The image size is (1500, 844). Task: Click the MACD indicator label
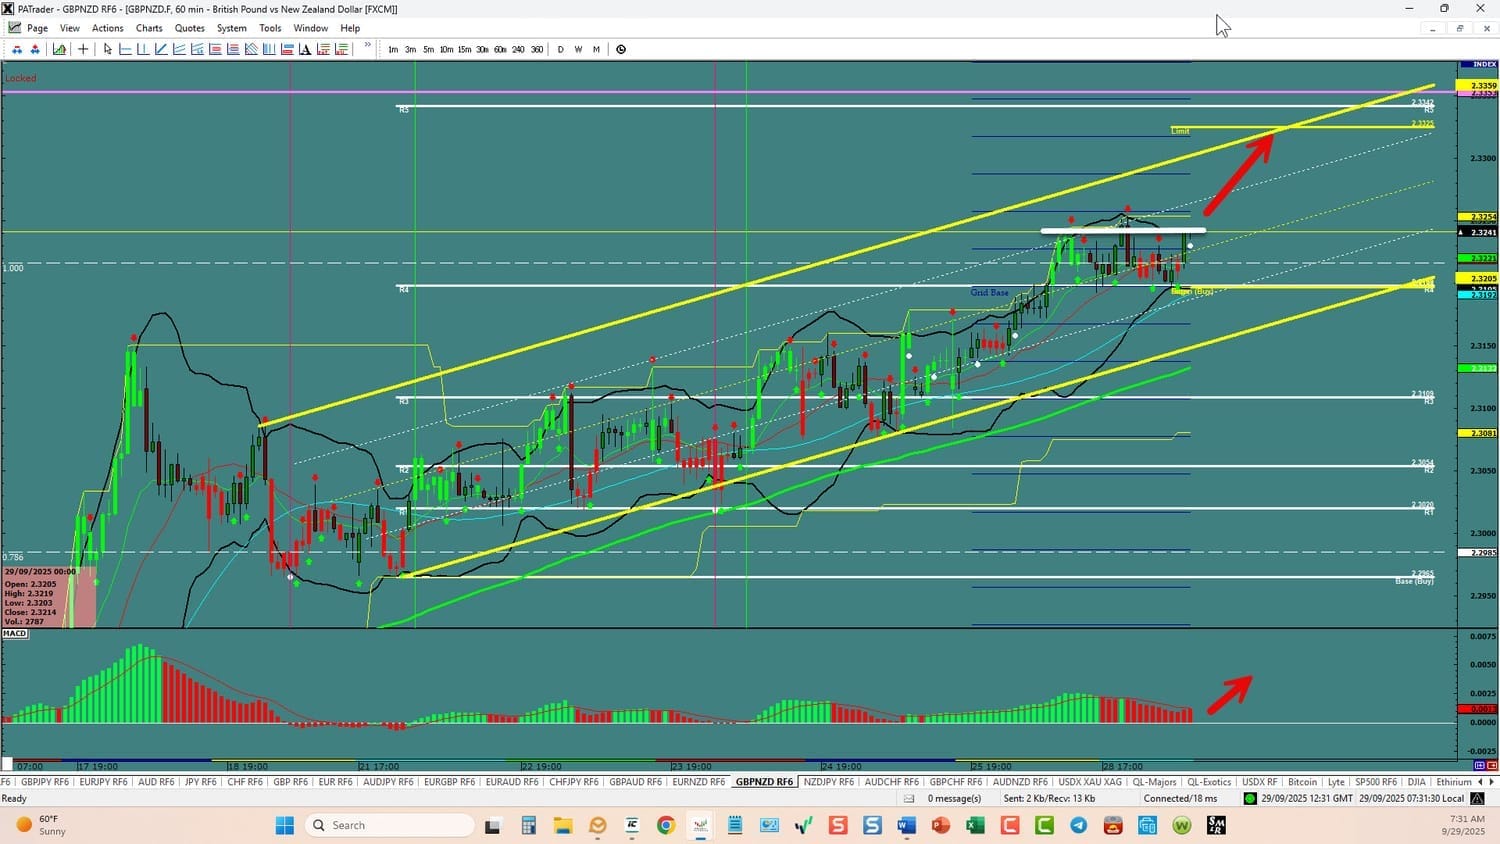[x=15, y=634]
